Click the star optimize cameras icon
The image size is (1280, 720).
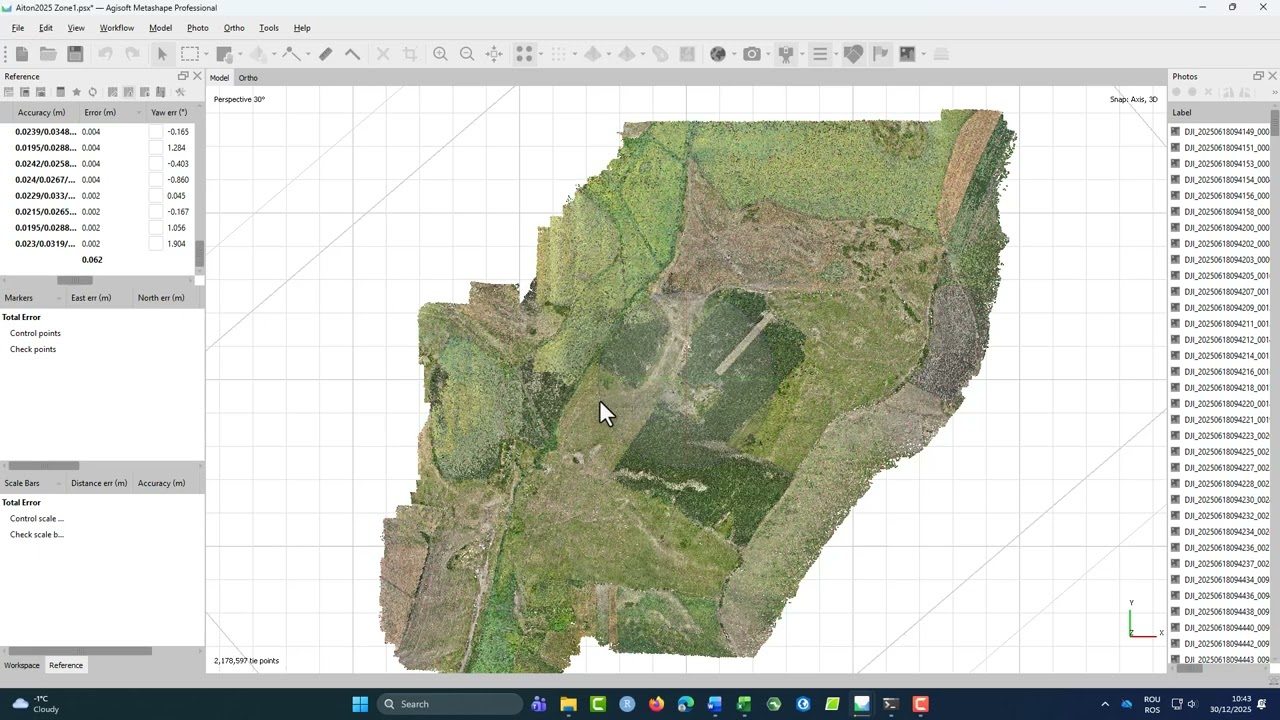[x=76, y=92]
